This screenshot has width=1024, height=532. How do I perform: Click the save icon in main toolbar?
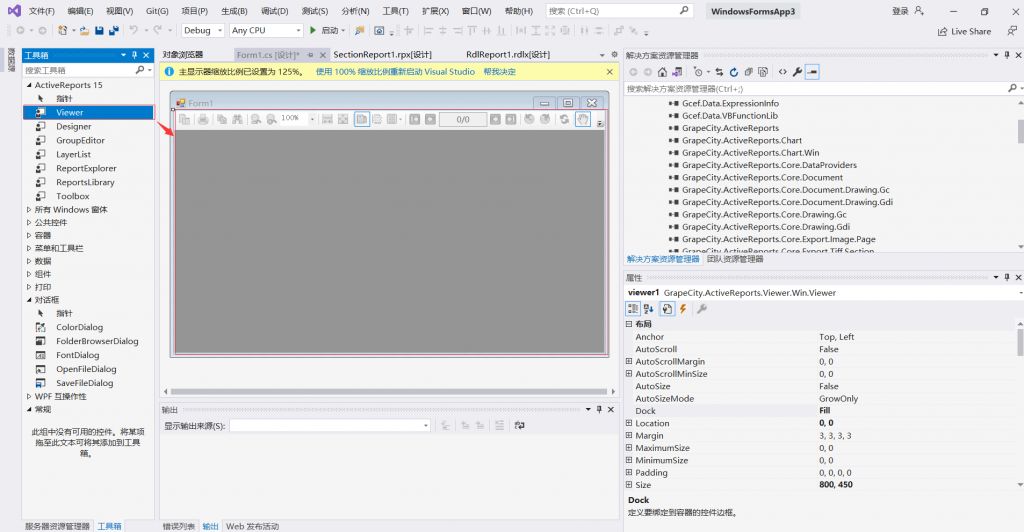point(99,30)
